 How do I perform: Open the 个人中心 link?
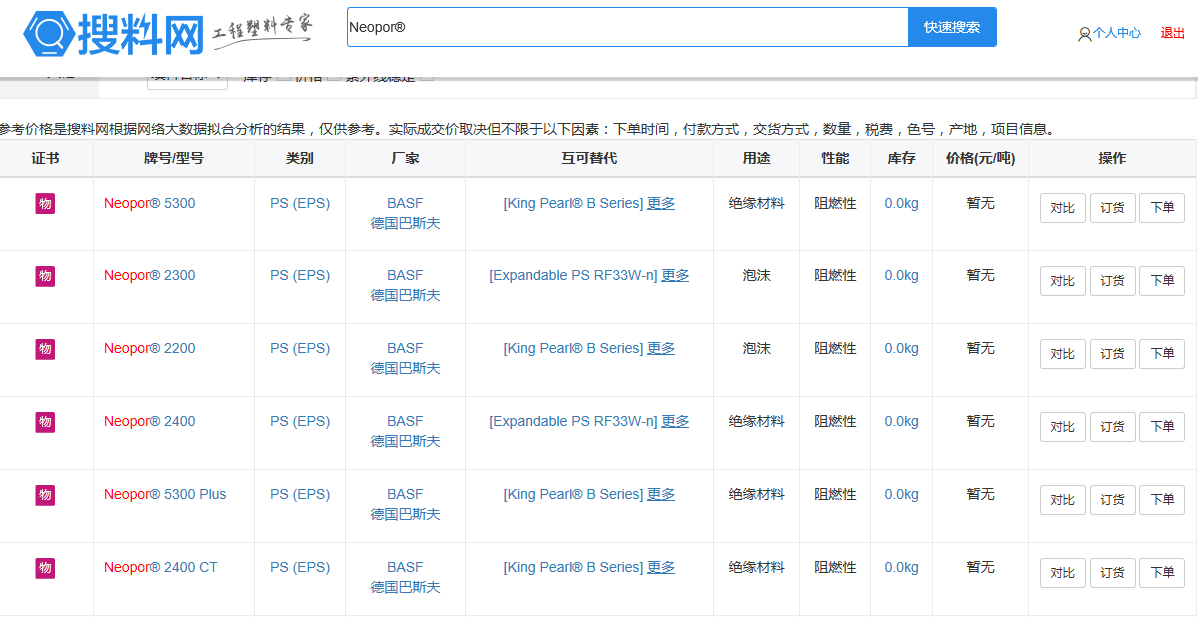[x=1116, y=33]
